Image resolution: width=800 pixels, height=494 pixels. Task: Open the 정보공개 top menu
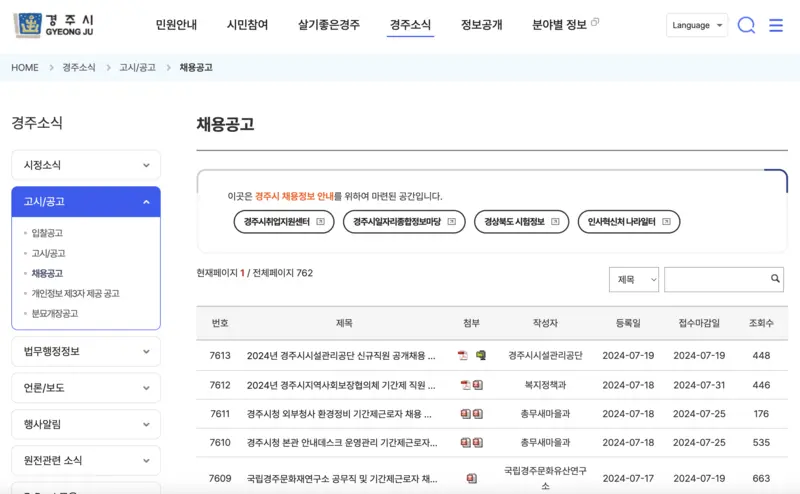[x=482, y=24]
